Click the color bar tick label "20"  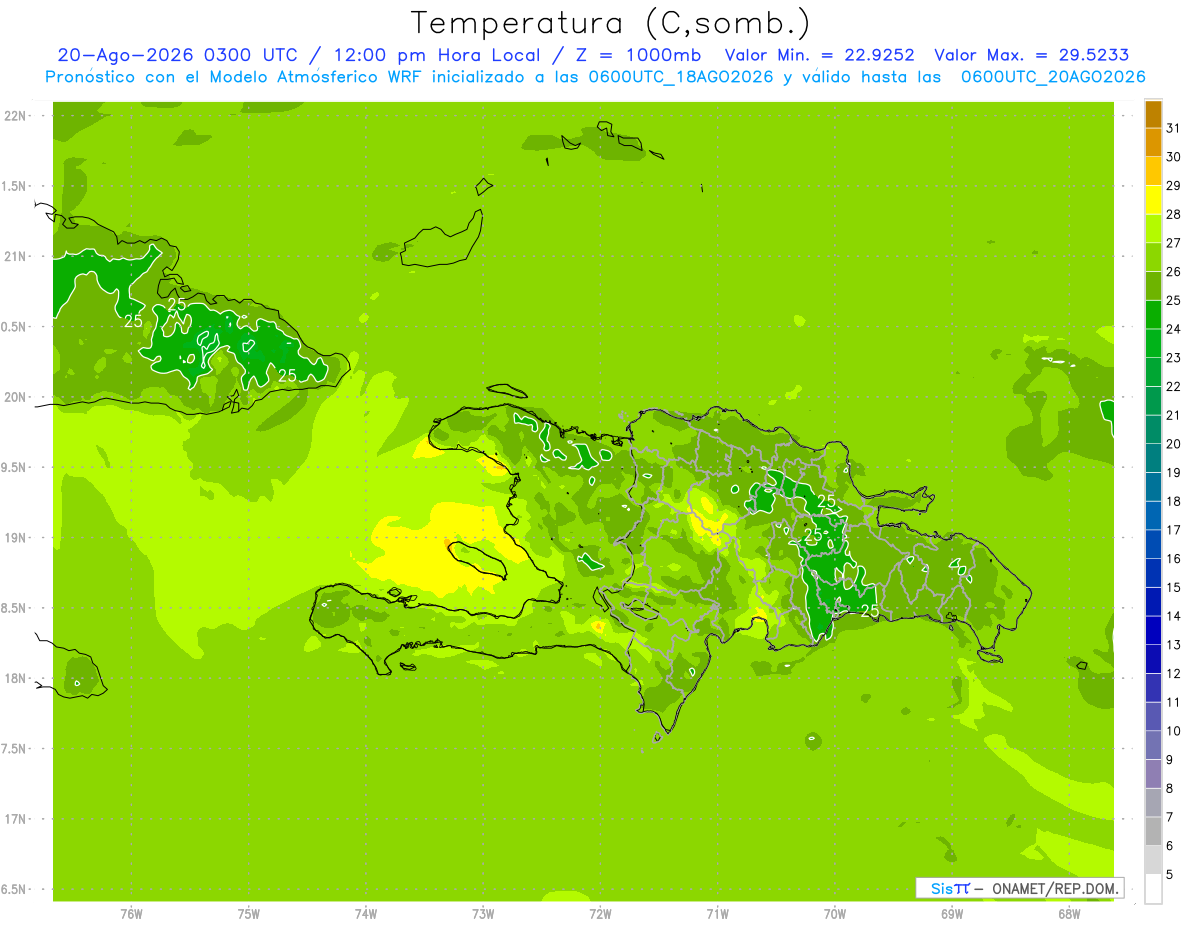[x=1173, y=443]
